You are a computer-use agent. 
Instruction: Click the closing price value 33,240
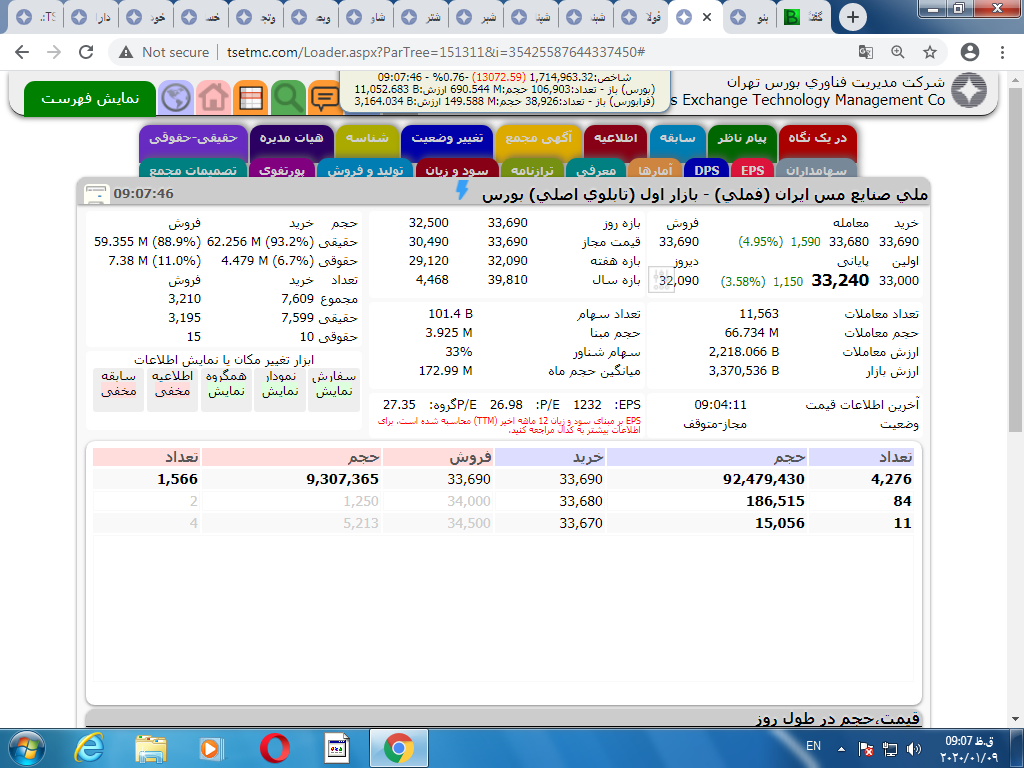(840, 280)
